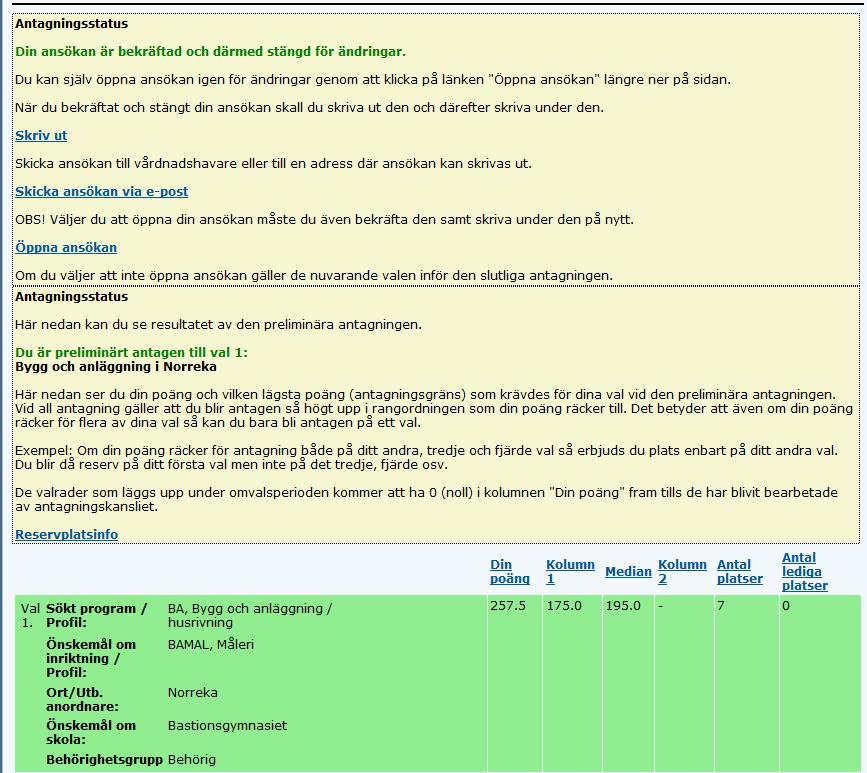Click 'Ort/Utb. anordnare:' label

click(82, 699)
